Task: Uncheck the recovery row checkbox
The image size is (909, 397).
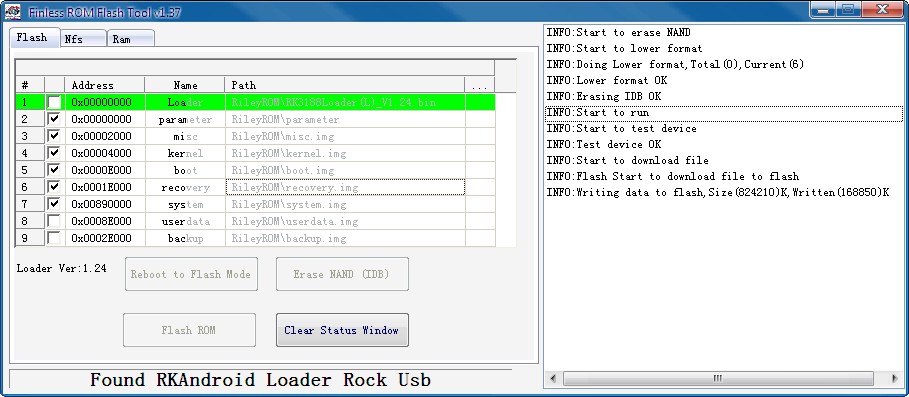Action: pos(54,187)
